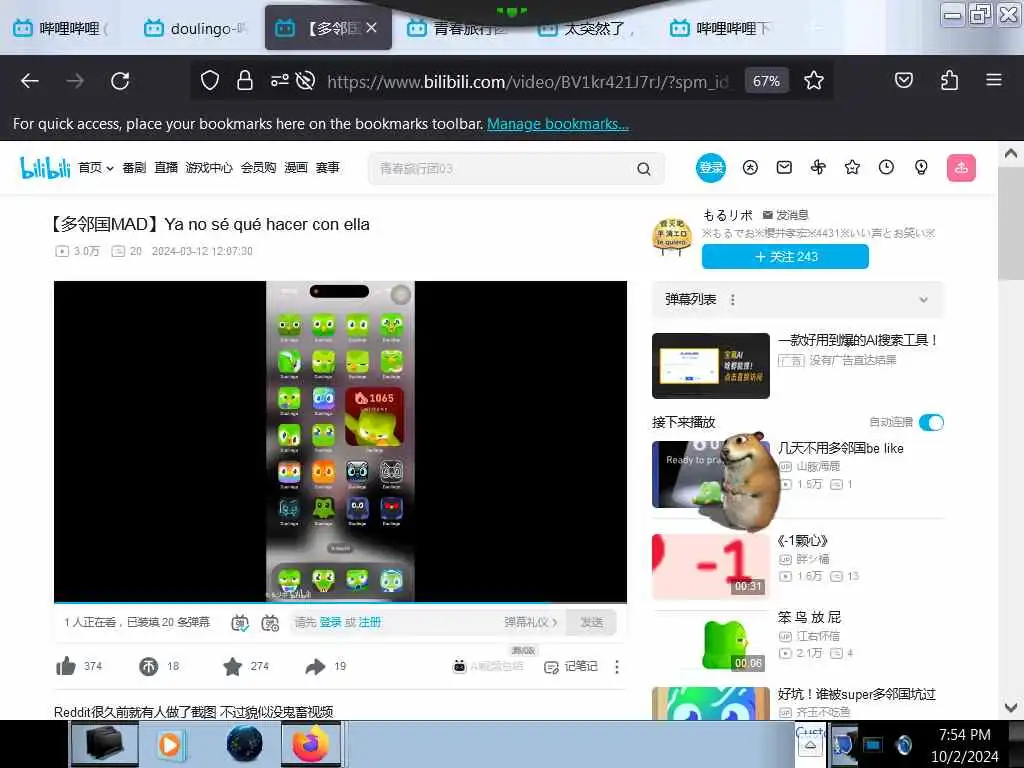Open tracking protection shield icon
Screen dimensions: 1024x768
pyautogui.click(x=210, y=81)
